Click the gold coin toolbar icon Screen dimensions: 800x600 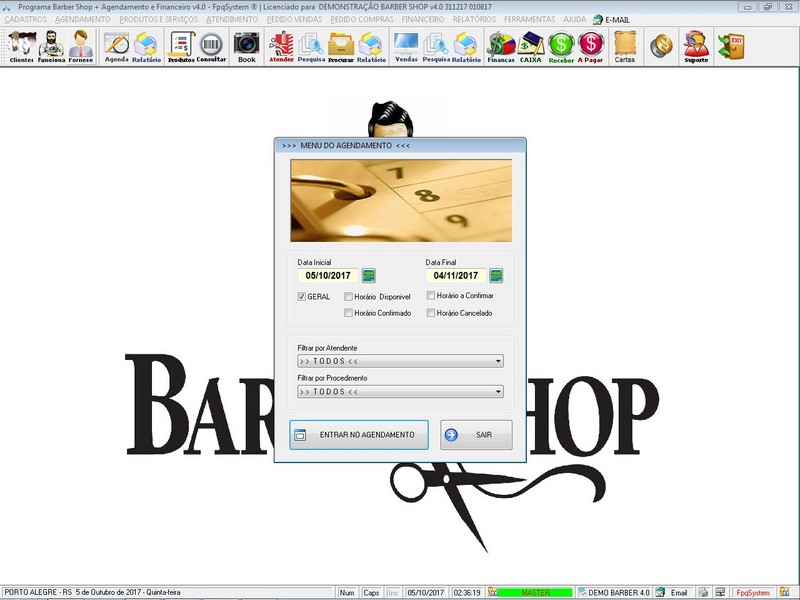pos(661,46)
